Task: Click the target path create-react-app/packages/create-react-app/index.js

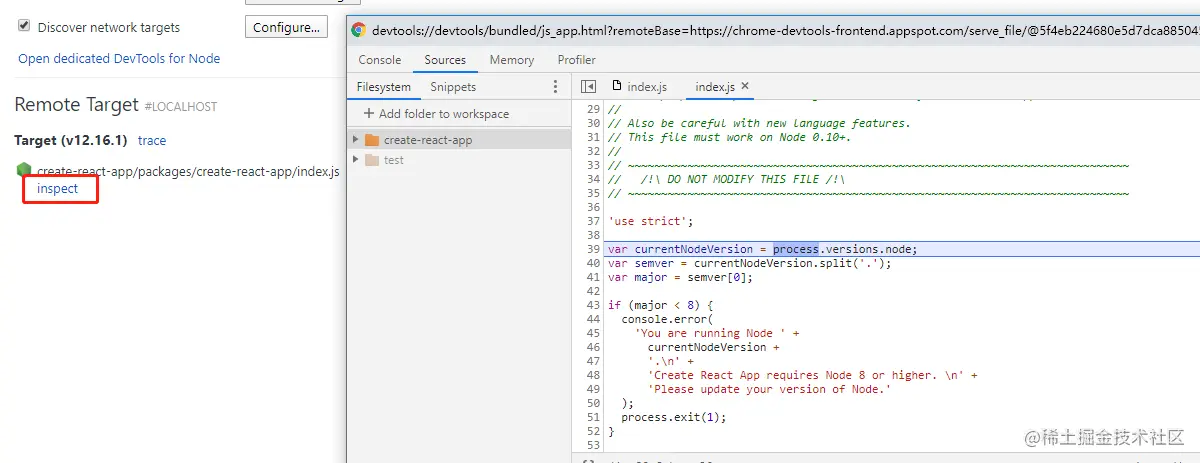Action: coord(188,171)
